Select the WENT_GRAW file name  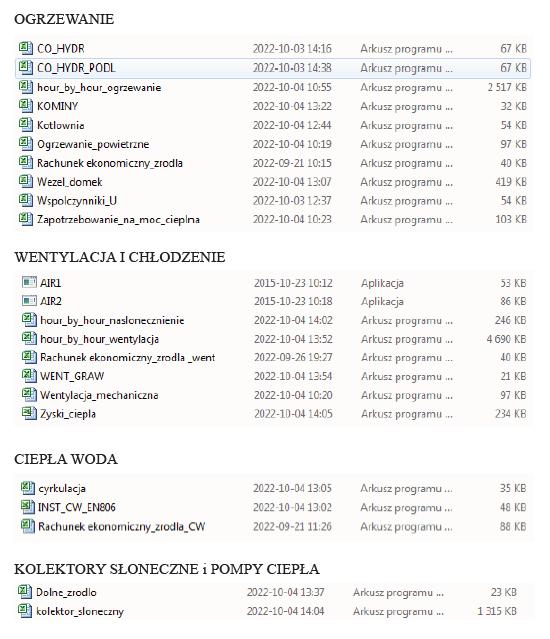72,376
